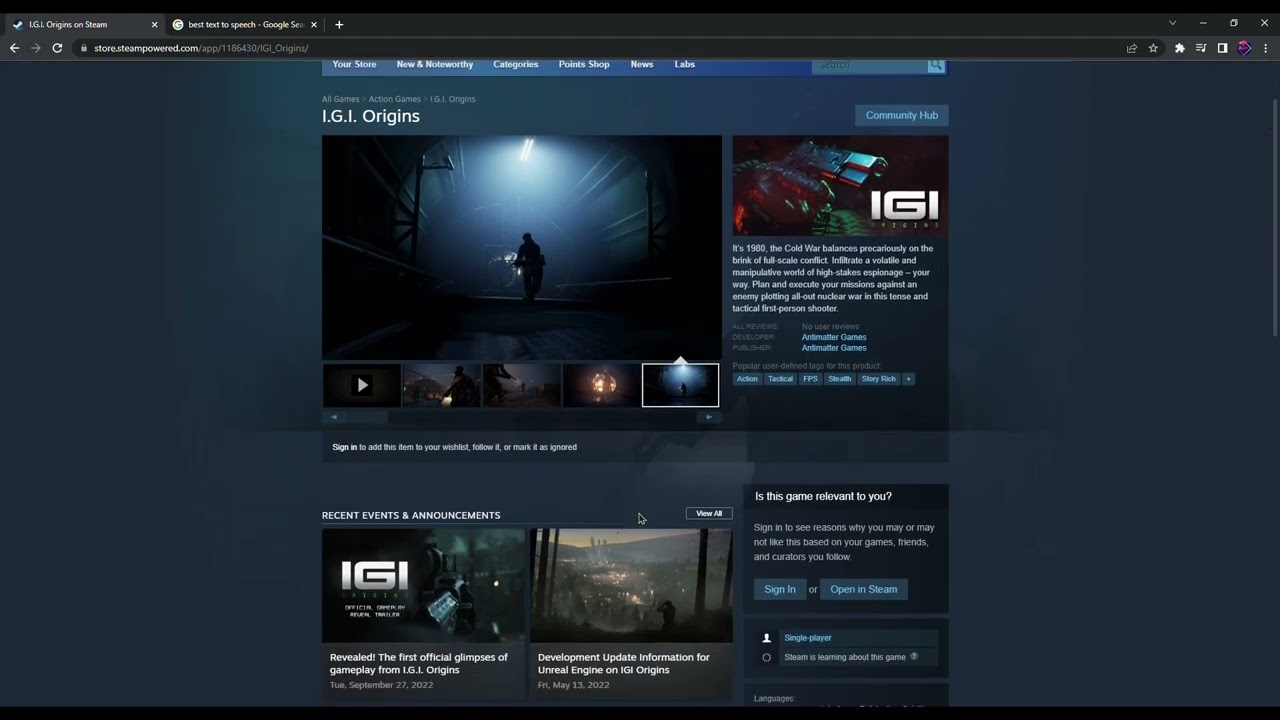Share this page via the share icon

[x=1132, y=48]
